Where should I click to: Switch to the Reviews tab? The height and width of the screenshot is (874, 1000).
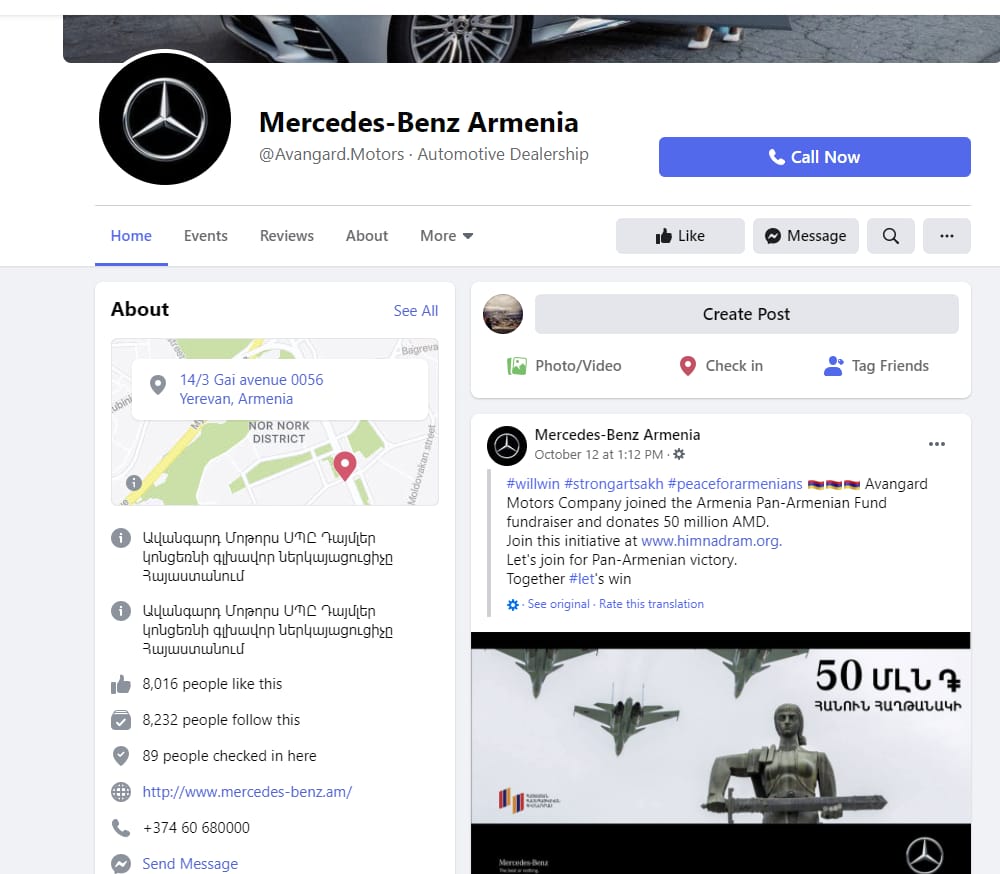pos(287,236)
